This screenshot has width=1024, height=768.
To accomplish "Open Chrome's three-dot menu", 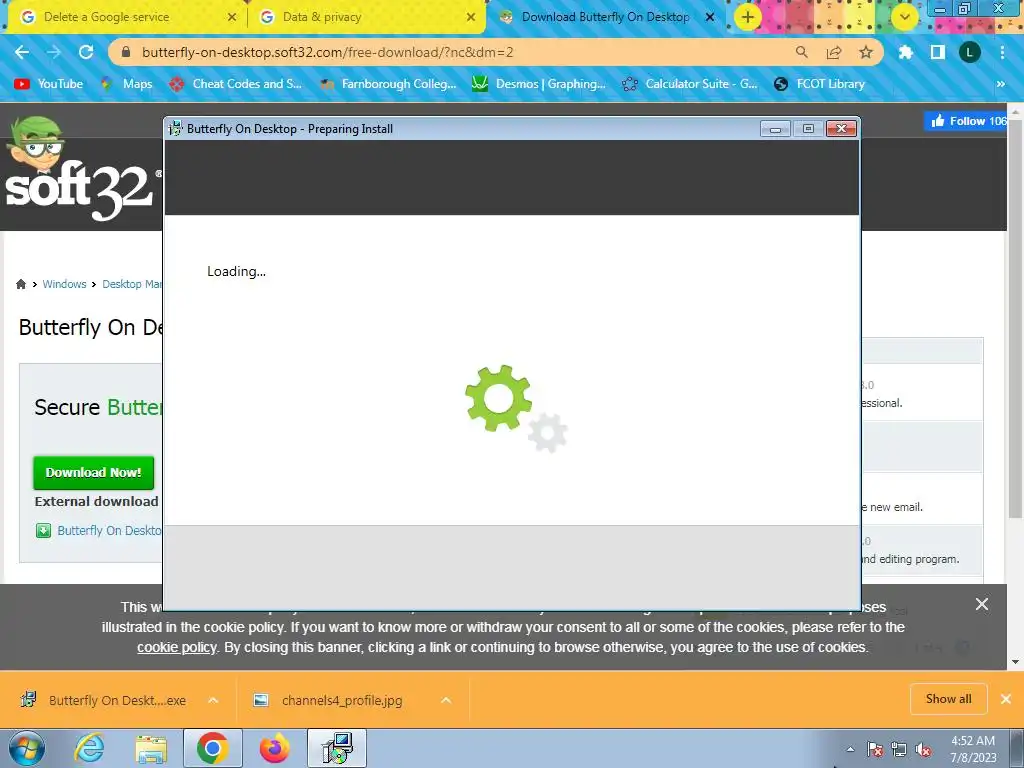I will [x=1002, y=52].
